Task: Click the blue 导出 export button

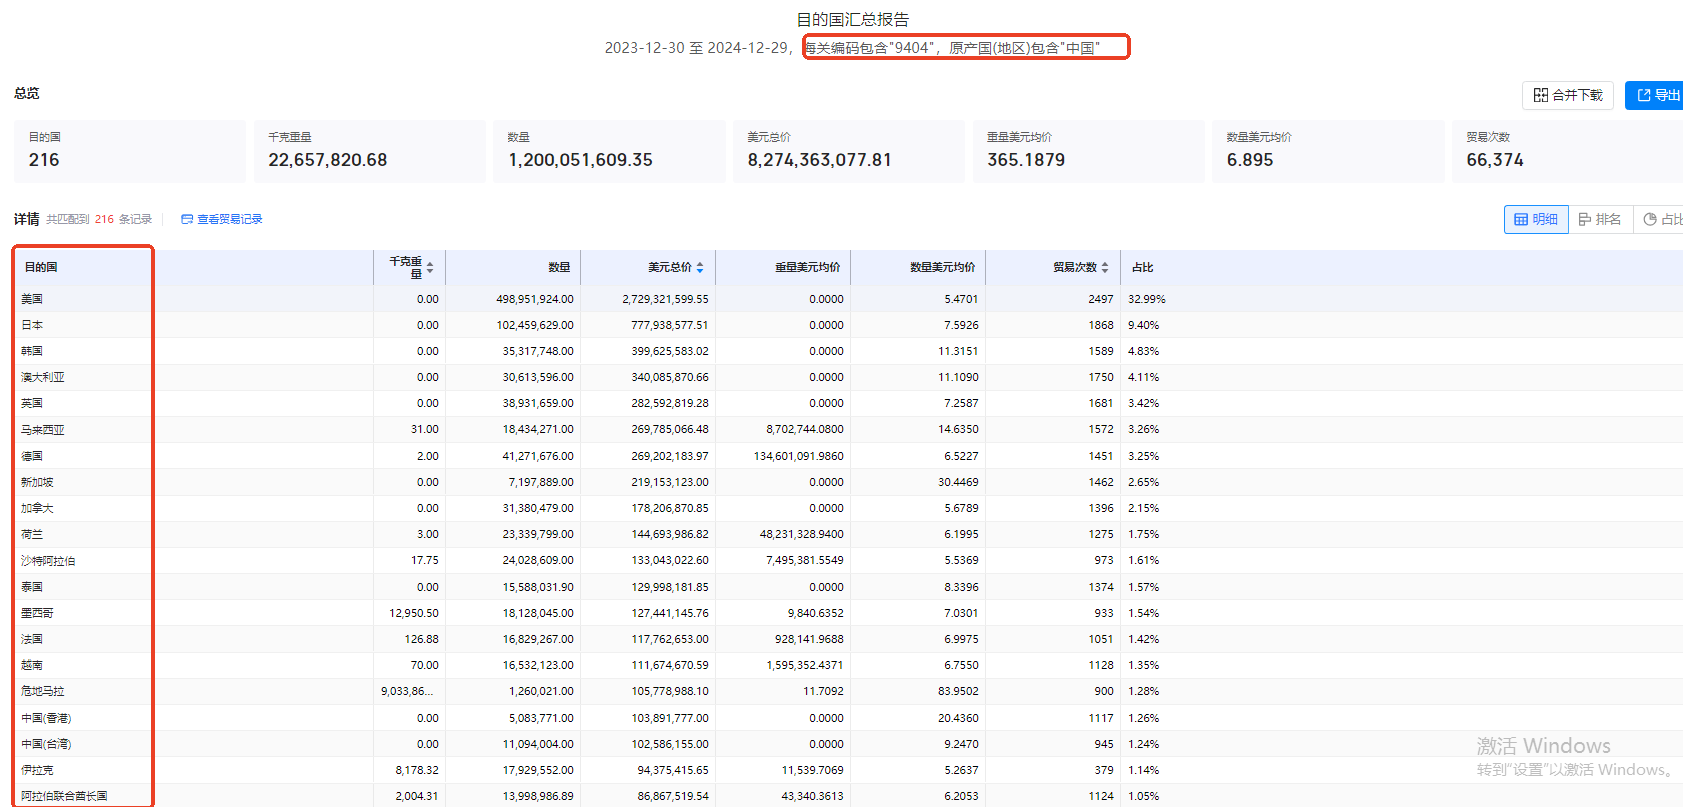Action: coord(1657,95)
